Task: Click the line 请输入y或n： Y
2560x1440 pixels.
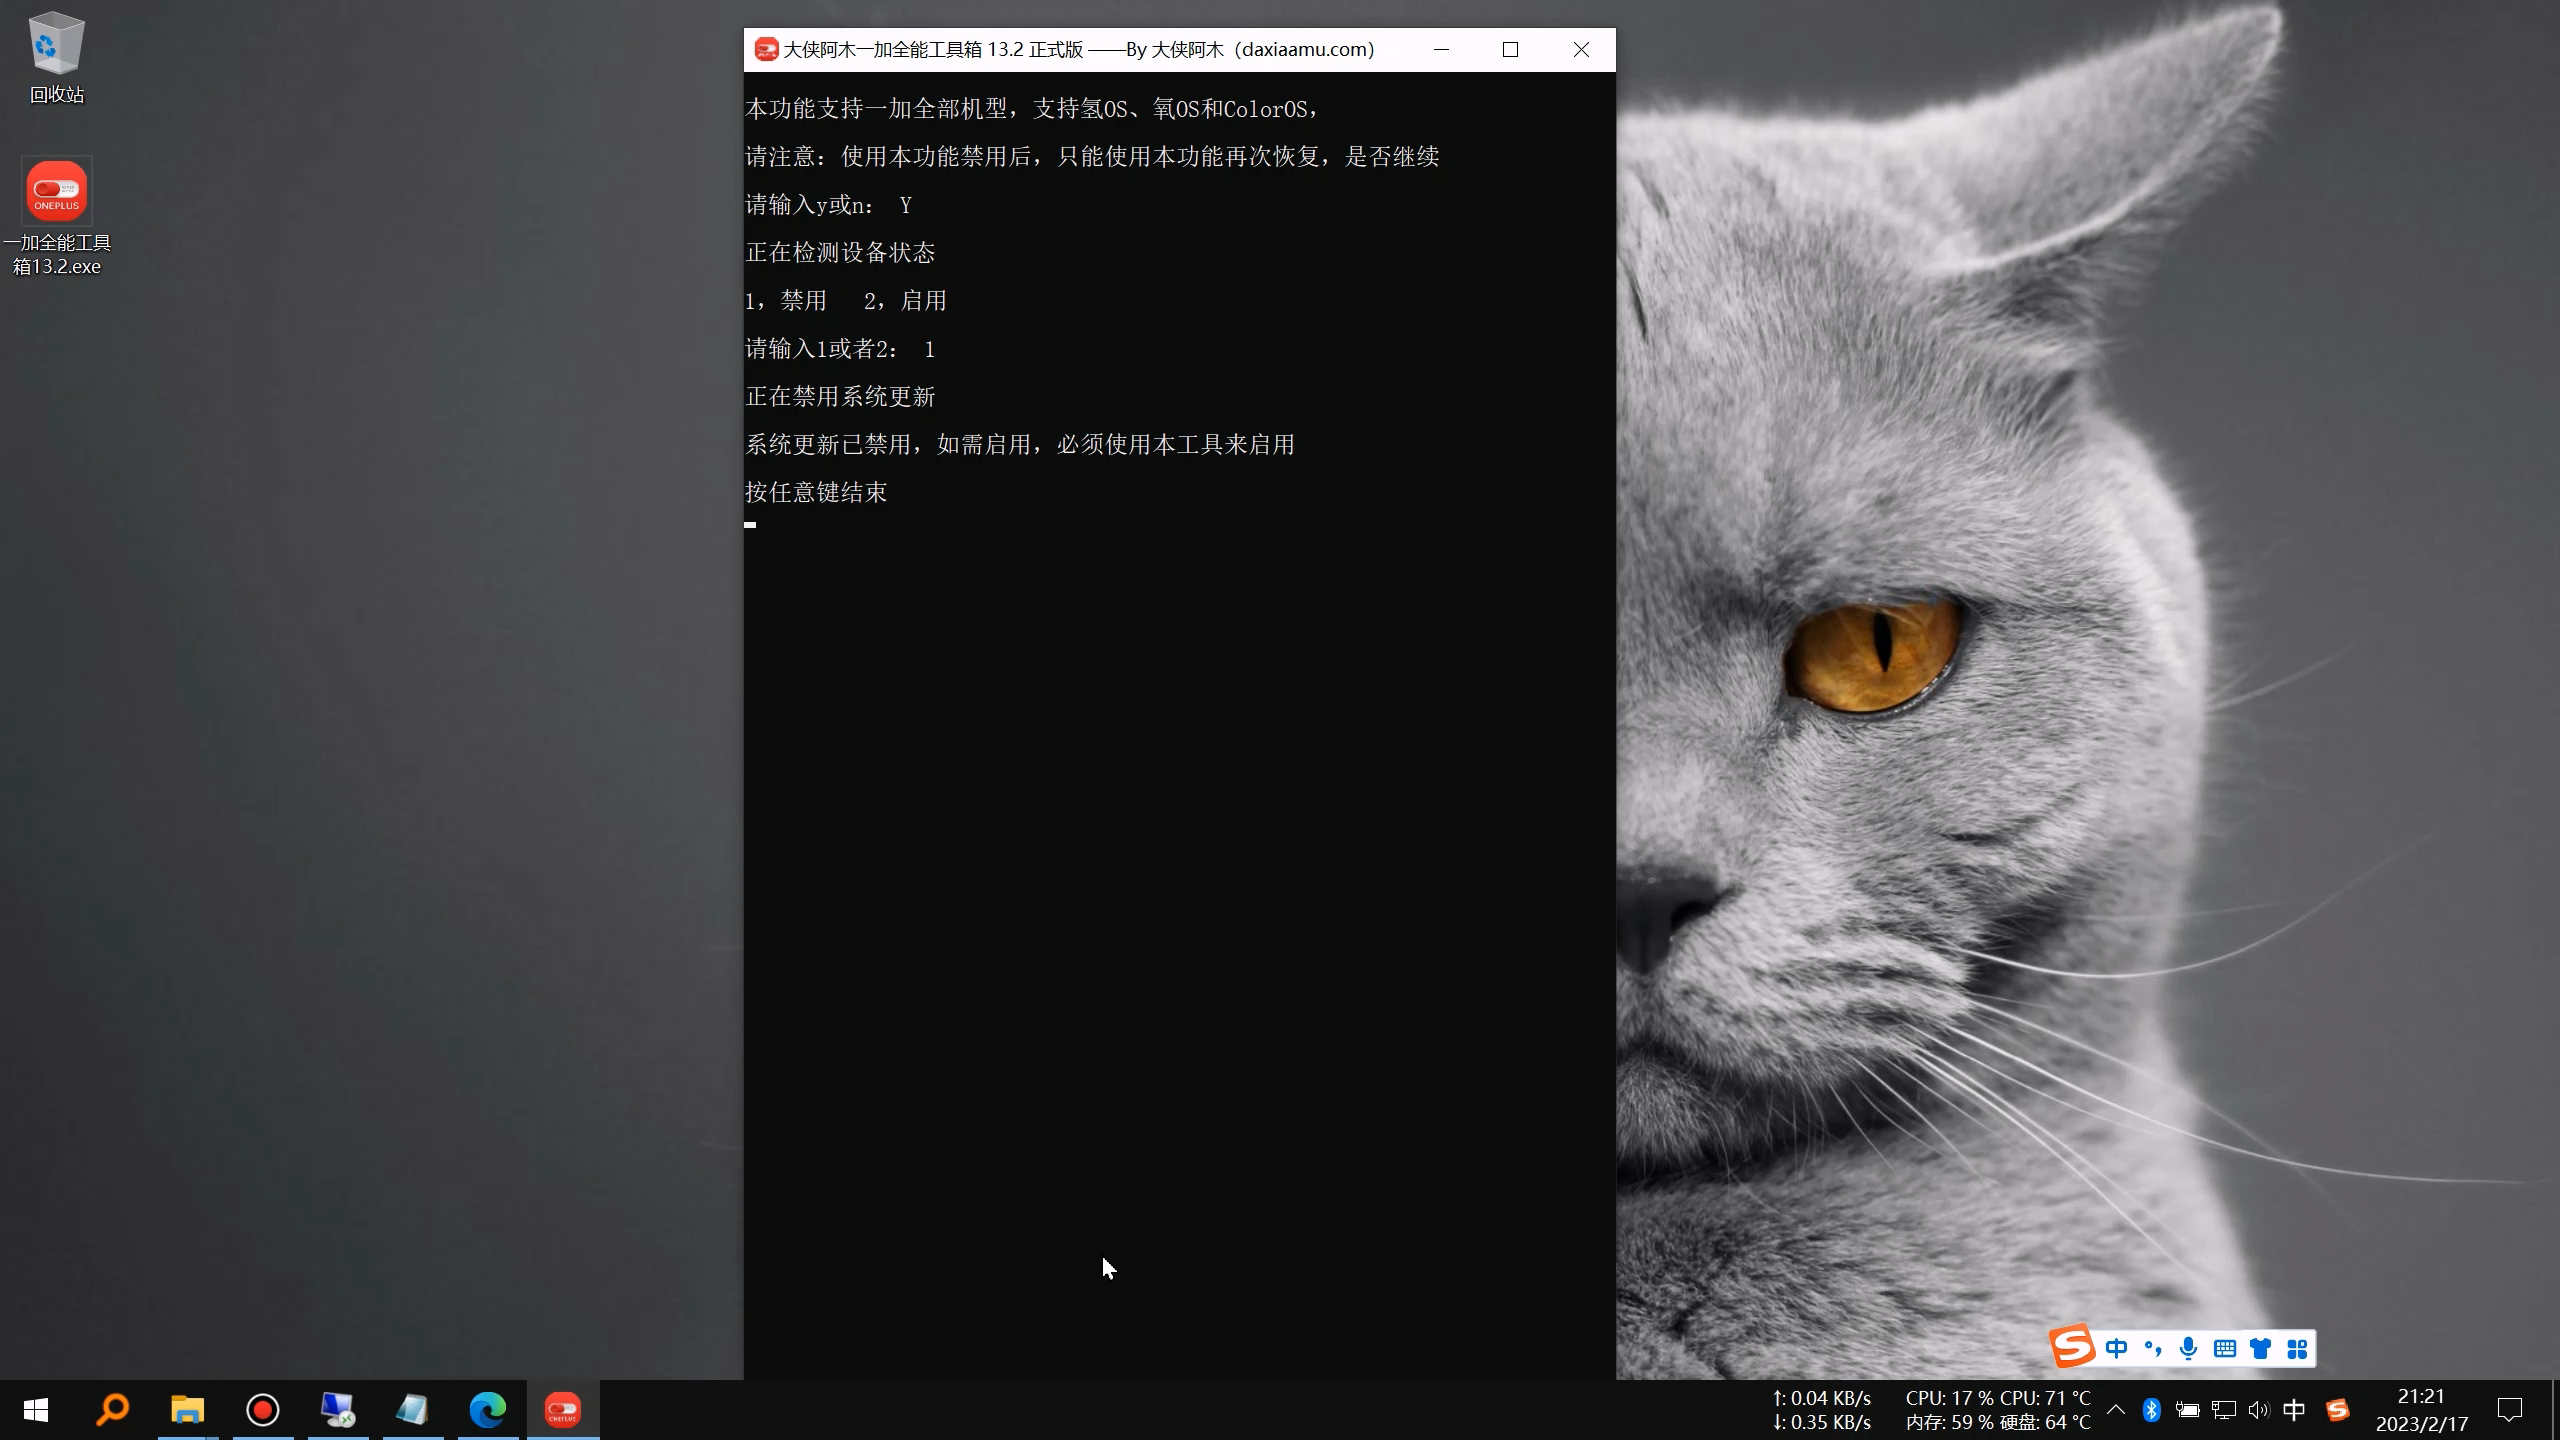Action: click(x=829, y=205)
